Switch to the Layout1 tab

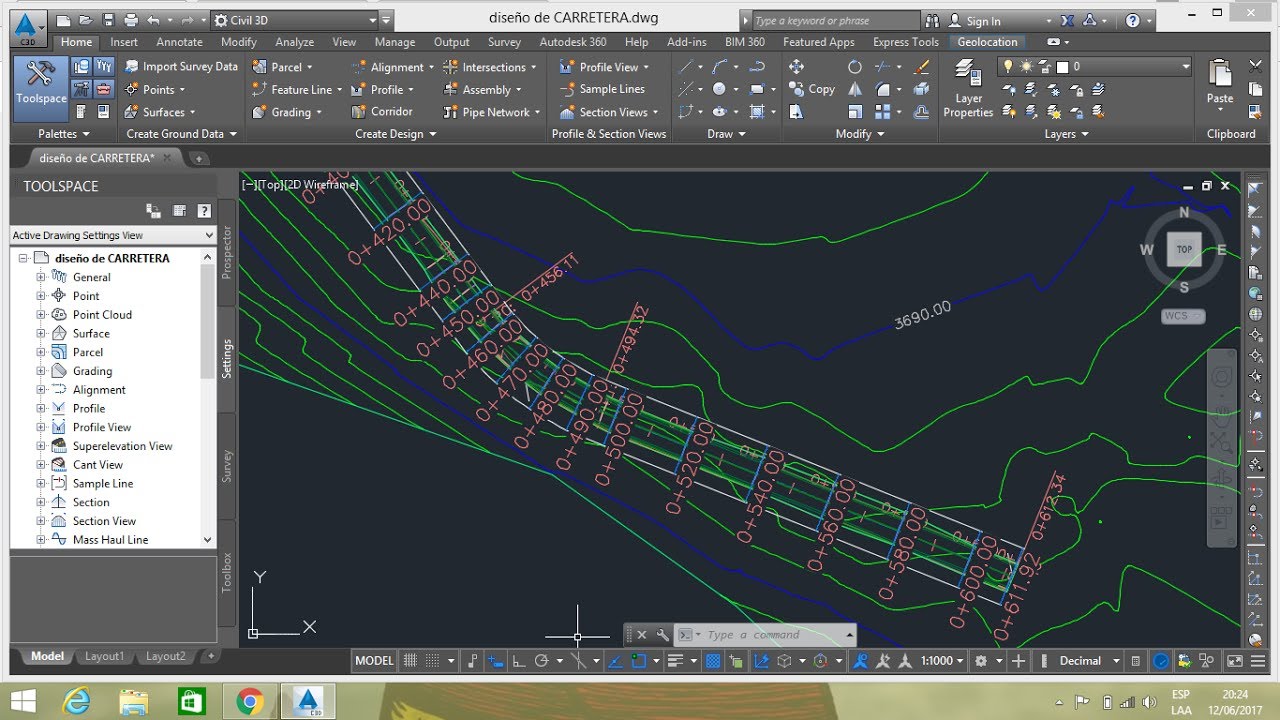(x=104, y=657)
